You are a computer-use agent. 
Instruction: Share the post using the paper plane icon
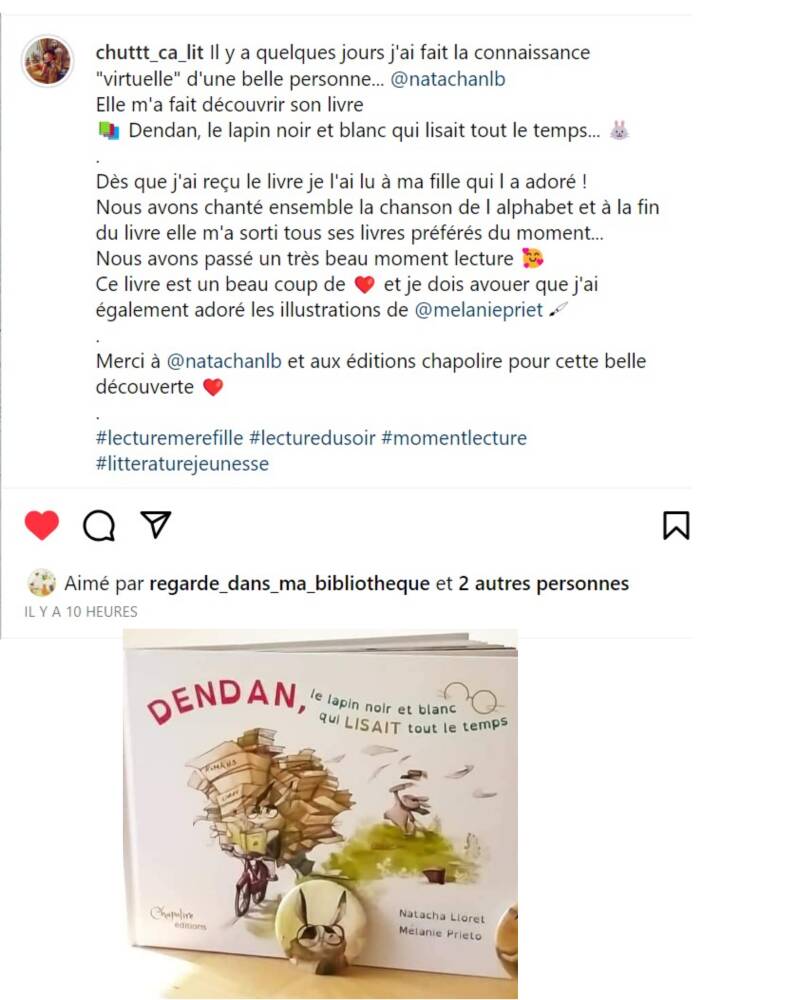[x=156, y=524]
